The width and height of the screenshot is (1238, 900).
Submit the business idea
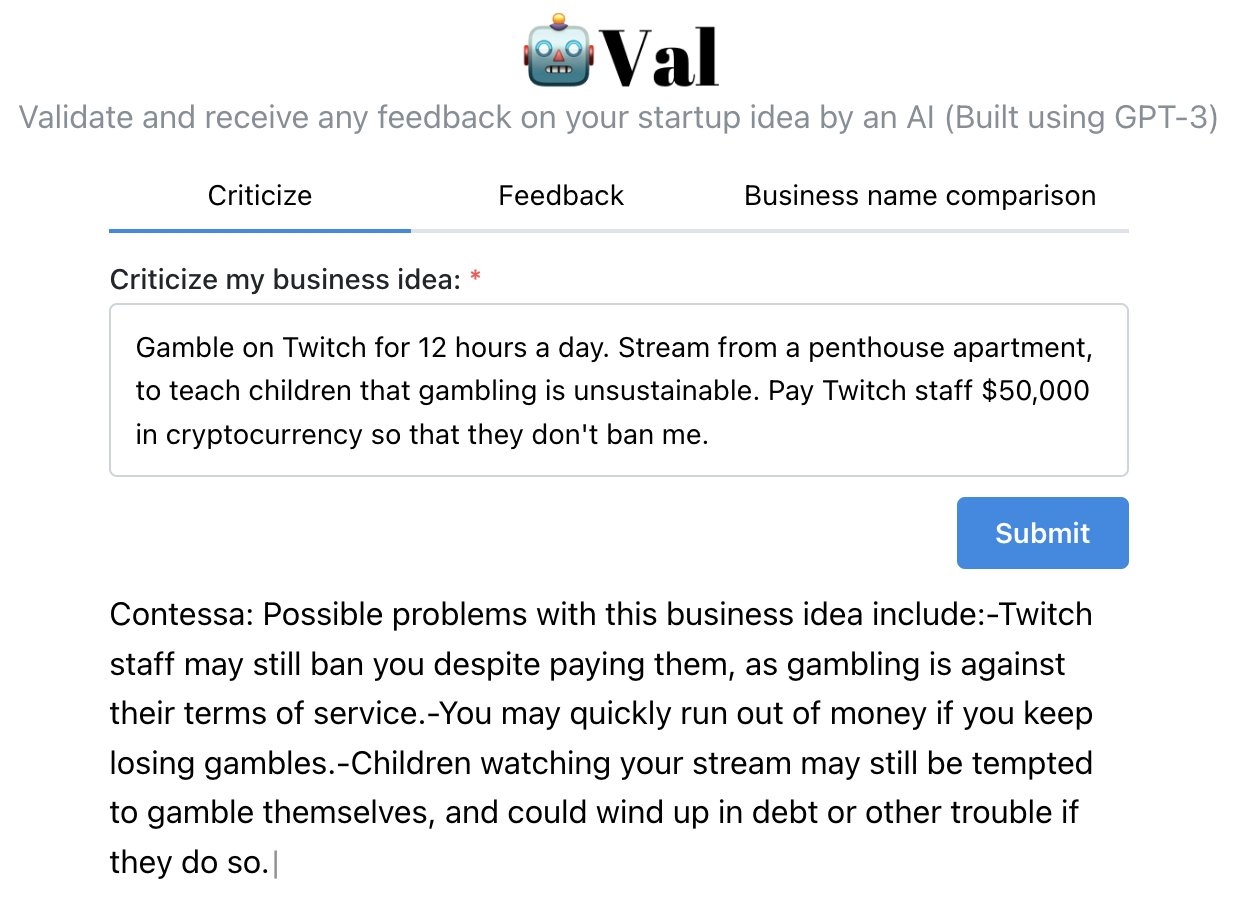[1042, 533]
